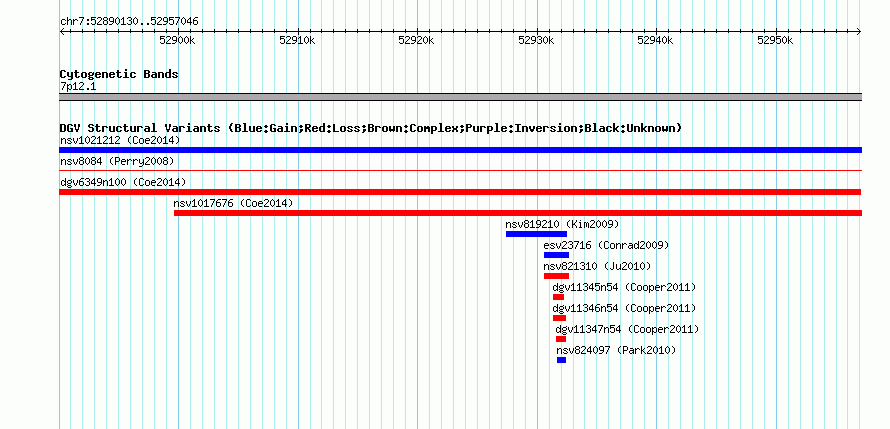Click the left arrowhead of the ruler
This screenshot has height=429, width=890.
point(62,32)
